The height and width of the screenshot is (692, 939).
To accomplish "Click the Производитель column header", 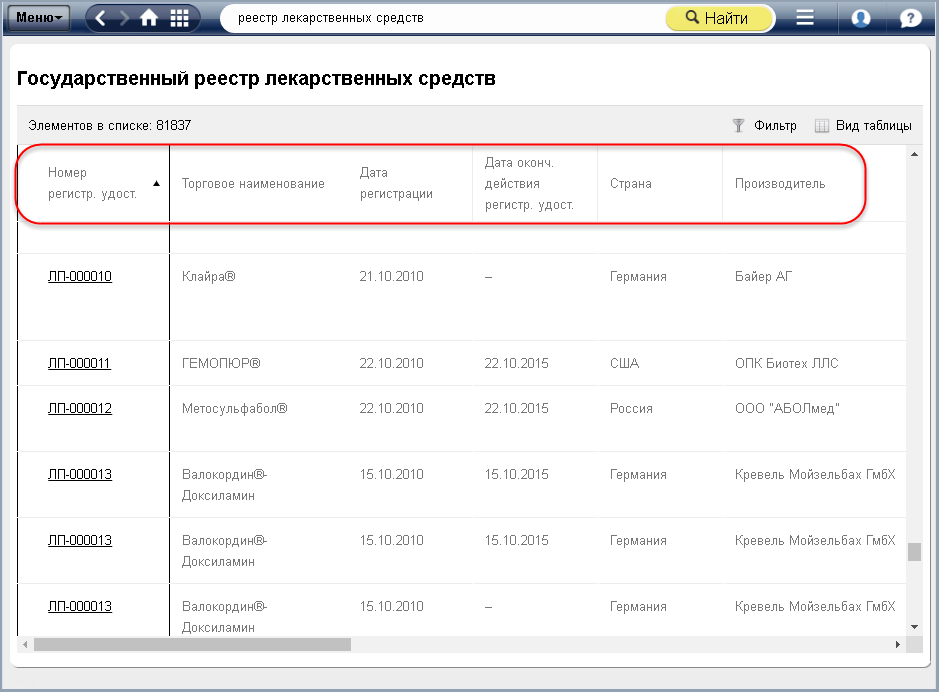I will (x=780, y=184).
